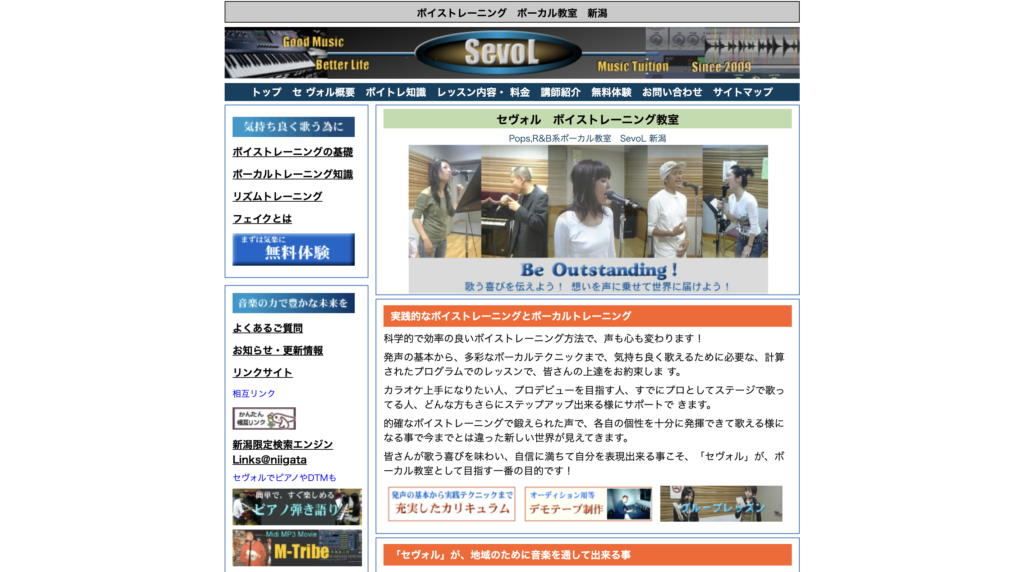Click the M-Tribe banner image
The width and height of the screenshot is (1024, 572).
(x=297, y=548)
